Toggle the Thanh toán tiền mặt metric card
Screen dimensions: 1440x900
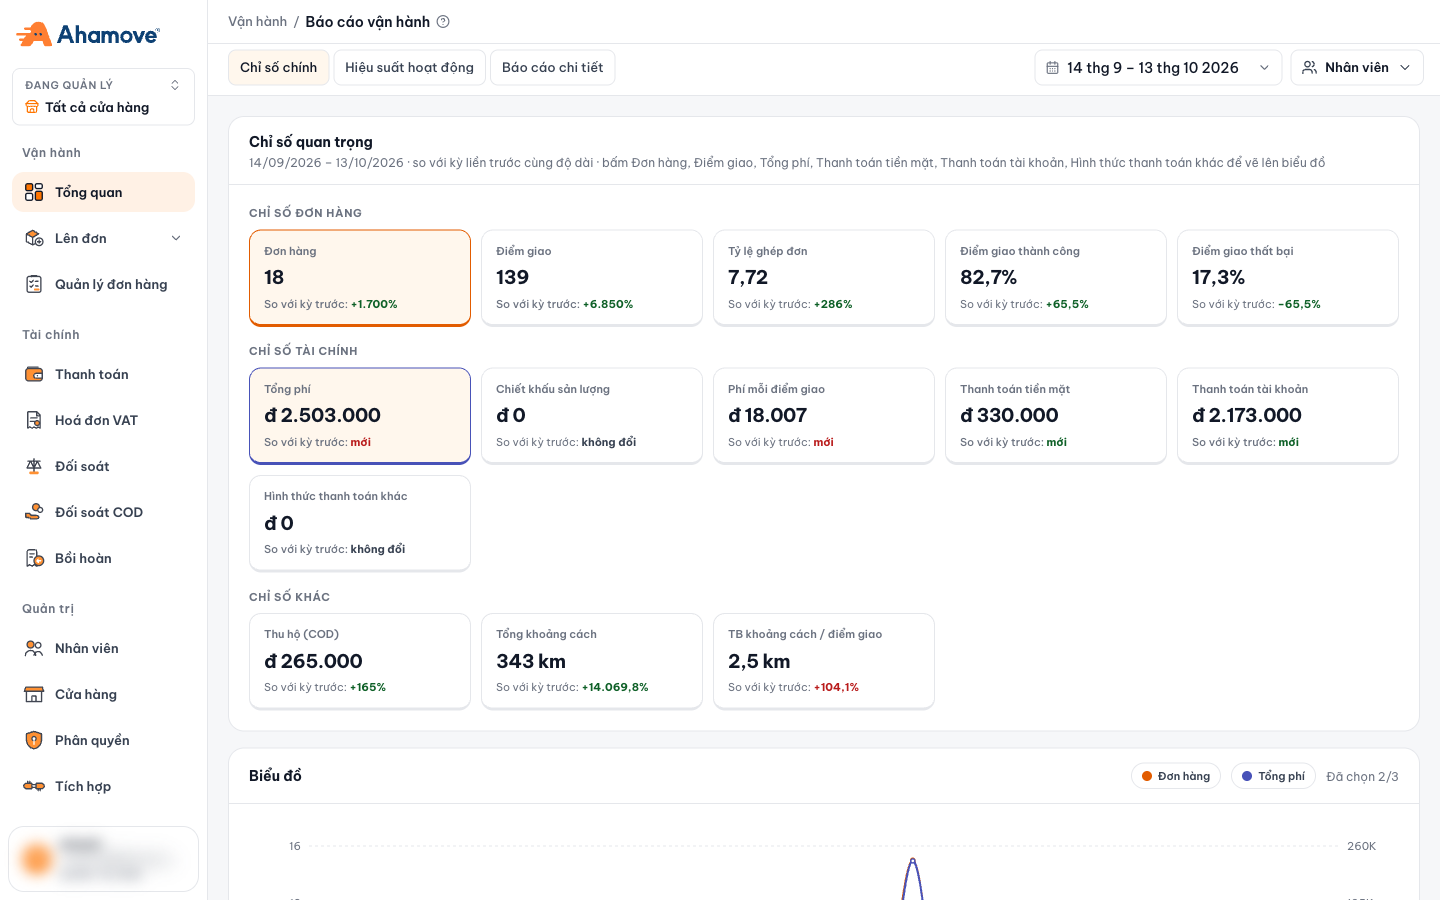pos(1056,416)
